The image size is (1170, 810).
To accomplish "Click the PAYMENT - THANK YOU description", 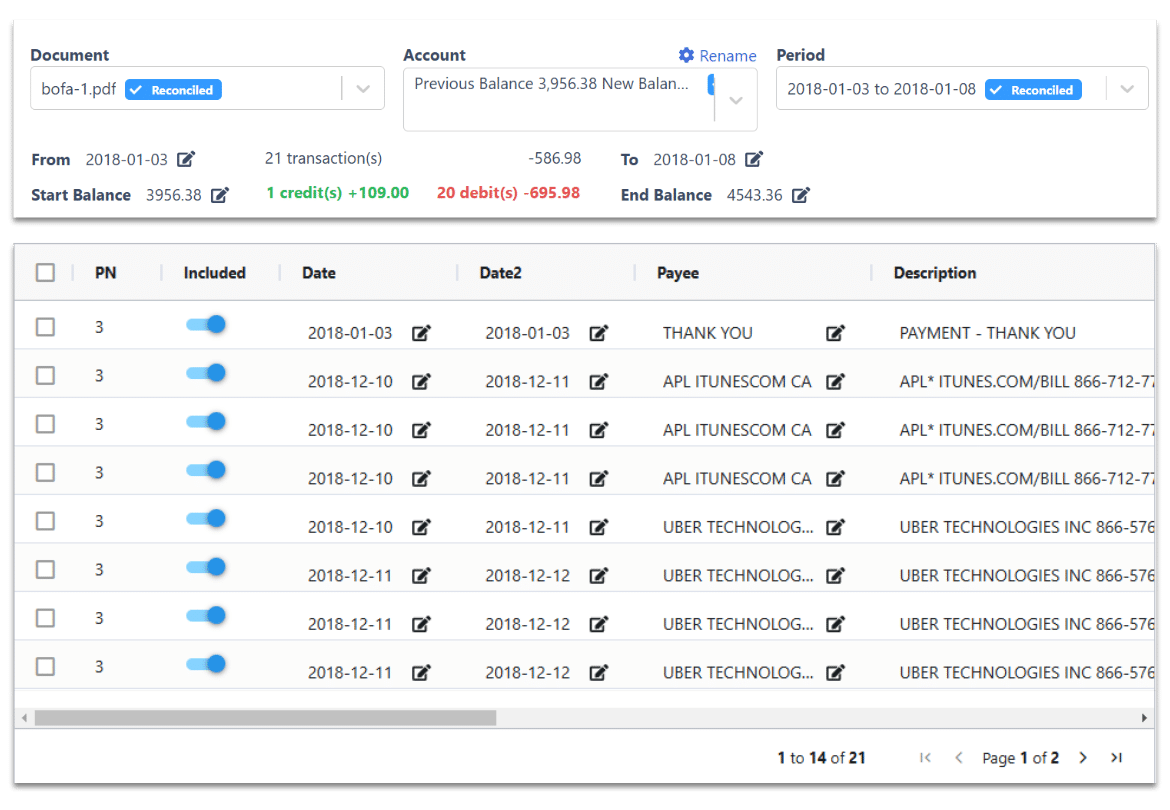I will pos(987,333).
